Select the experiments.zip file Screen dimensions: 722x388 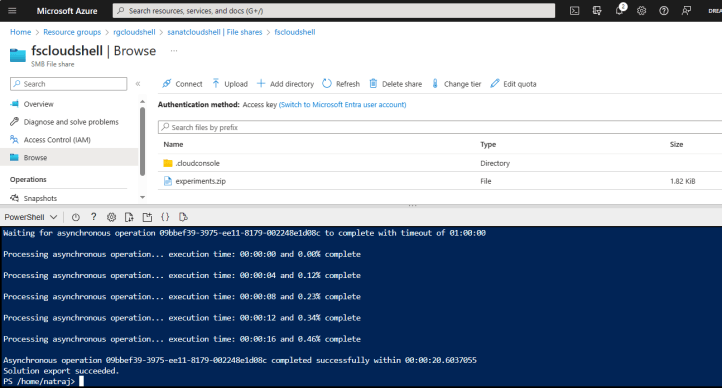(200, 181)
